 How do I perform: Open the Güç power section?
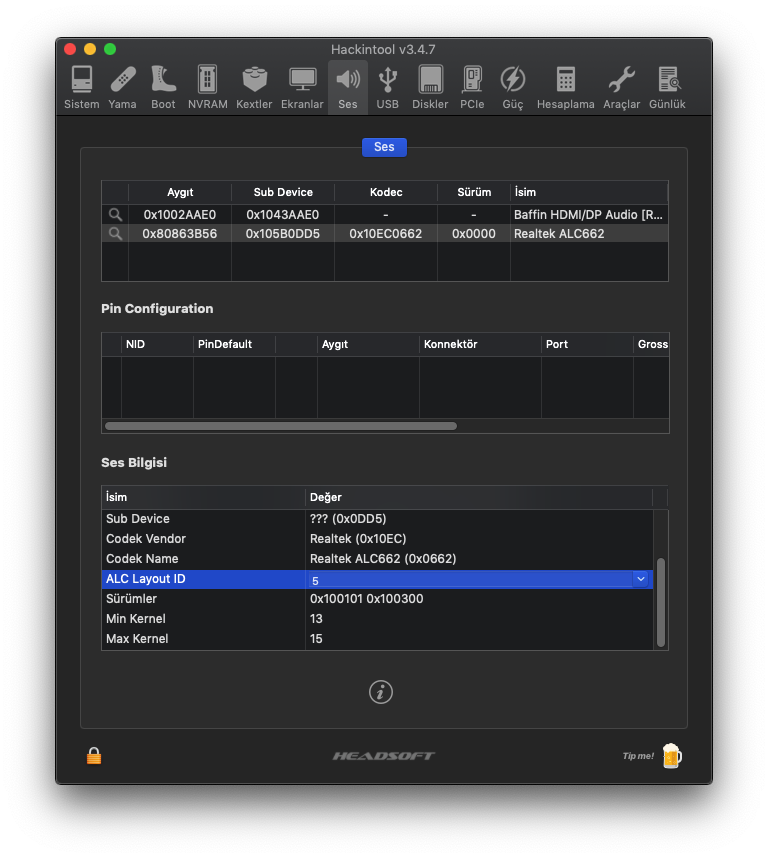point(512,87)
